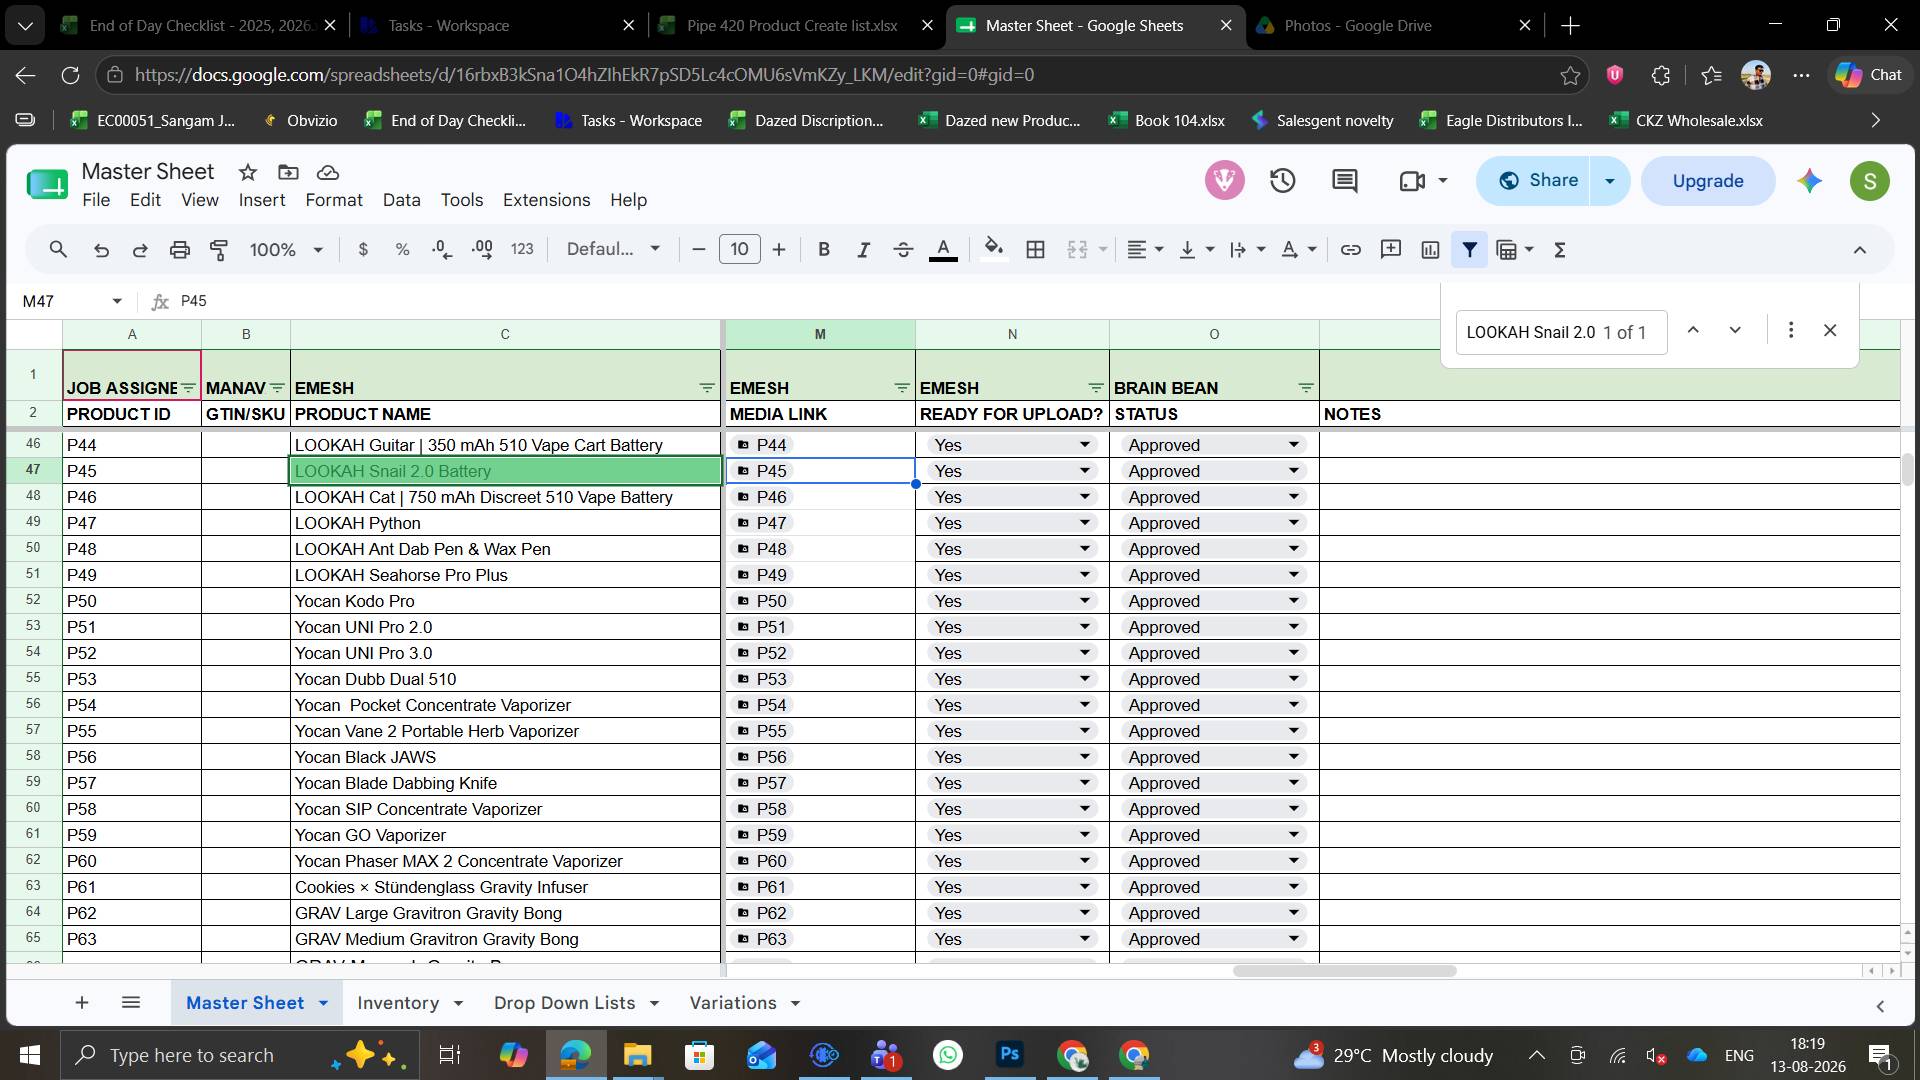The height and width of the screenshot is (1080, 1920).
Task: Click the paint format icon
Action: 219,250
